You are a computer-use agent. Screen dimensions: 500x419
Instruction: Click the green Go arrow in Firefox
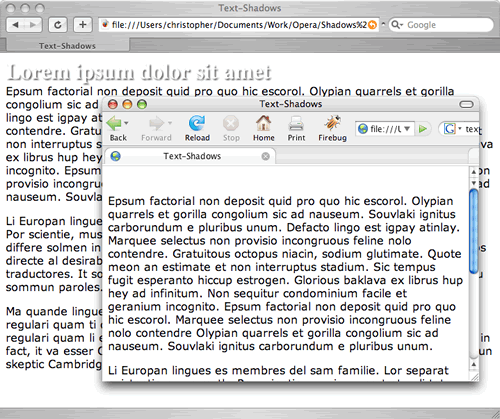point(423,129)
